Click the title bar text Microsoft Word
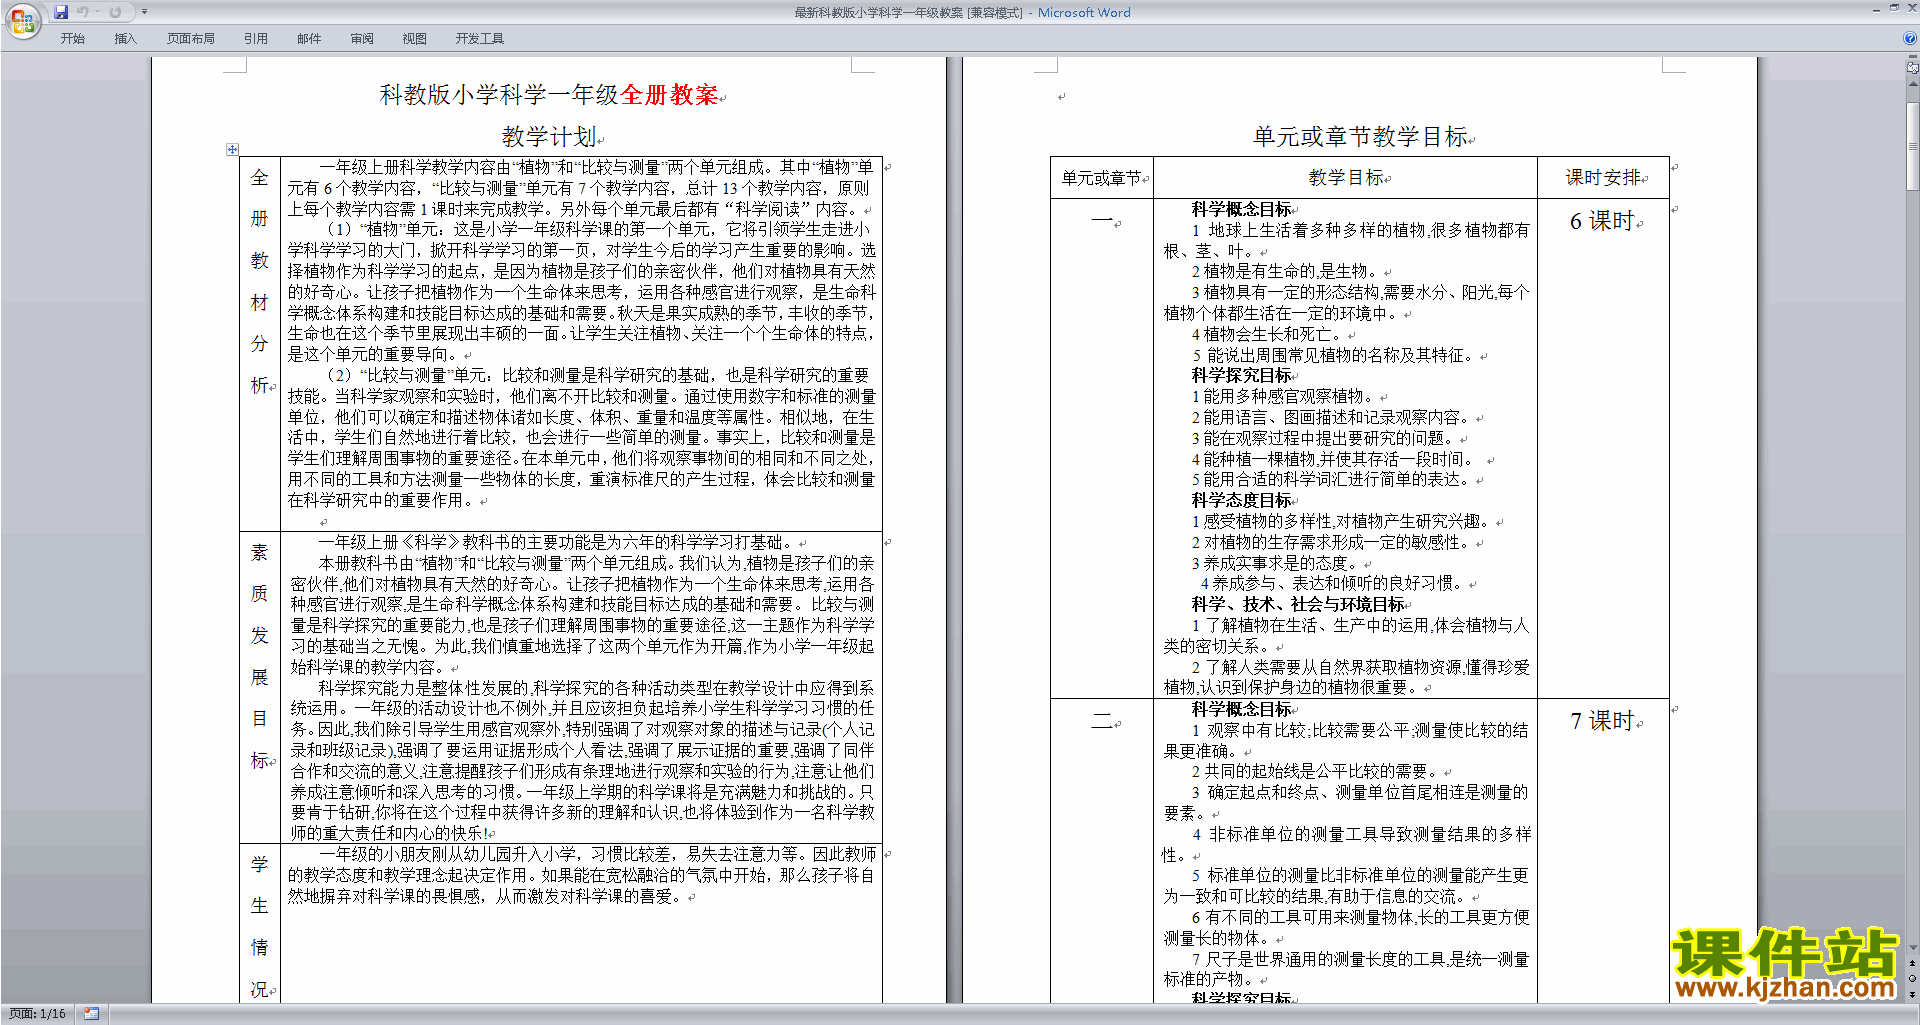This screenshot has height=1025, width=1920. (x=1084, y=12)
